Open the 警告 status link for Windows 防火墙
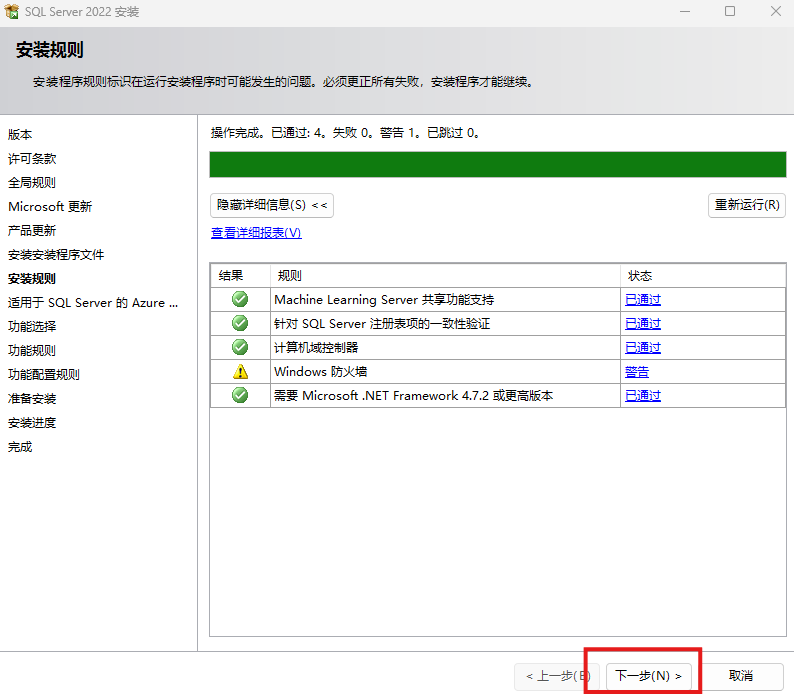 (x=637, y=371)
